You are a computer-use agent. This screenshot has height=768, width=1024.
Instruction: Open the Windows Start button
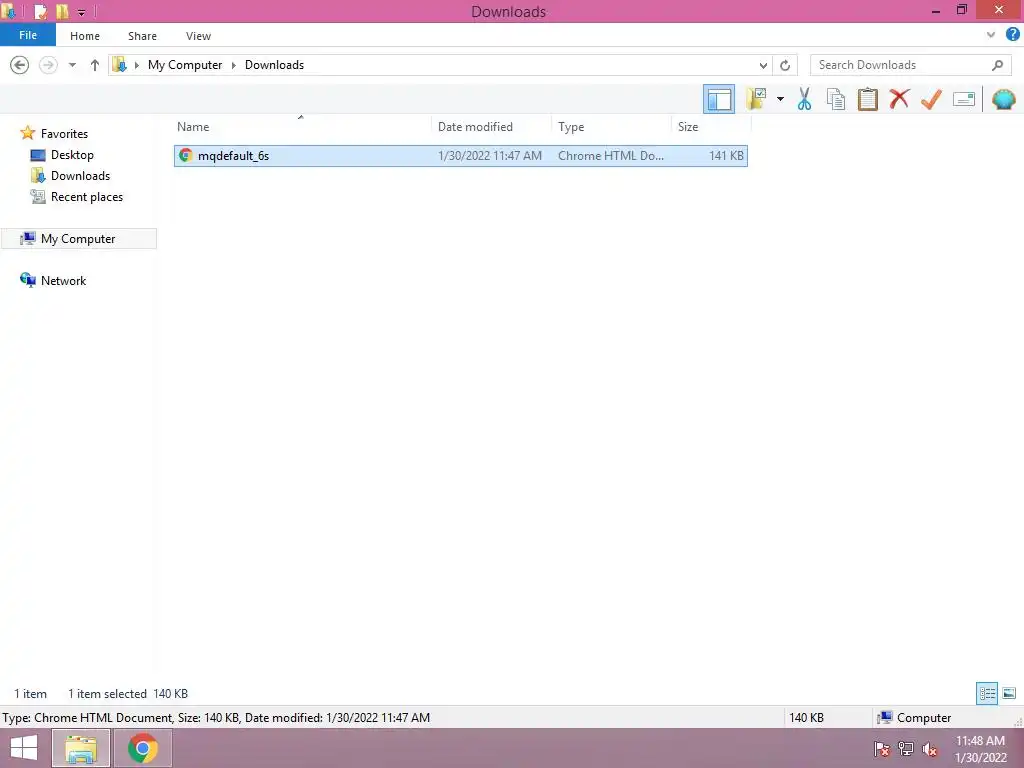(24, 748)
